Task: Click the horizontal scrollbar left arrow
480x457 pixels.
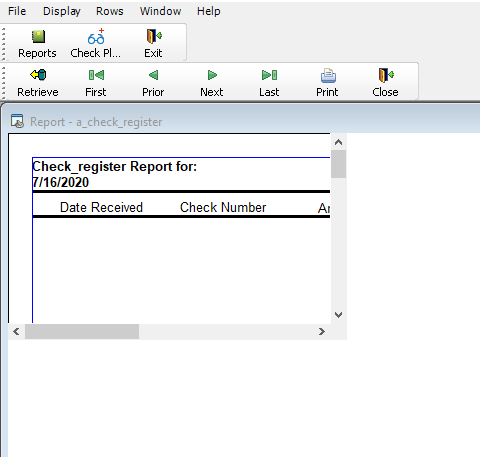Action: point(16,331)
